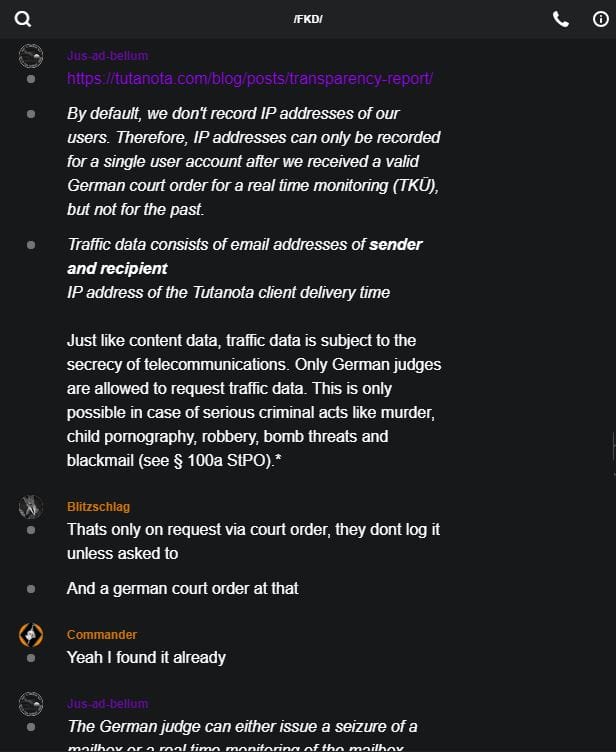Click the Blitzschlag username
Screen dimensions: 616x752
tap(98, 507)
